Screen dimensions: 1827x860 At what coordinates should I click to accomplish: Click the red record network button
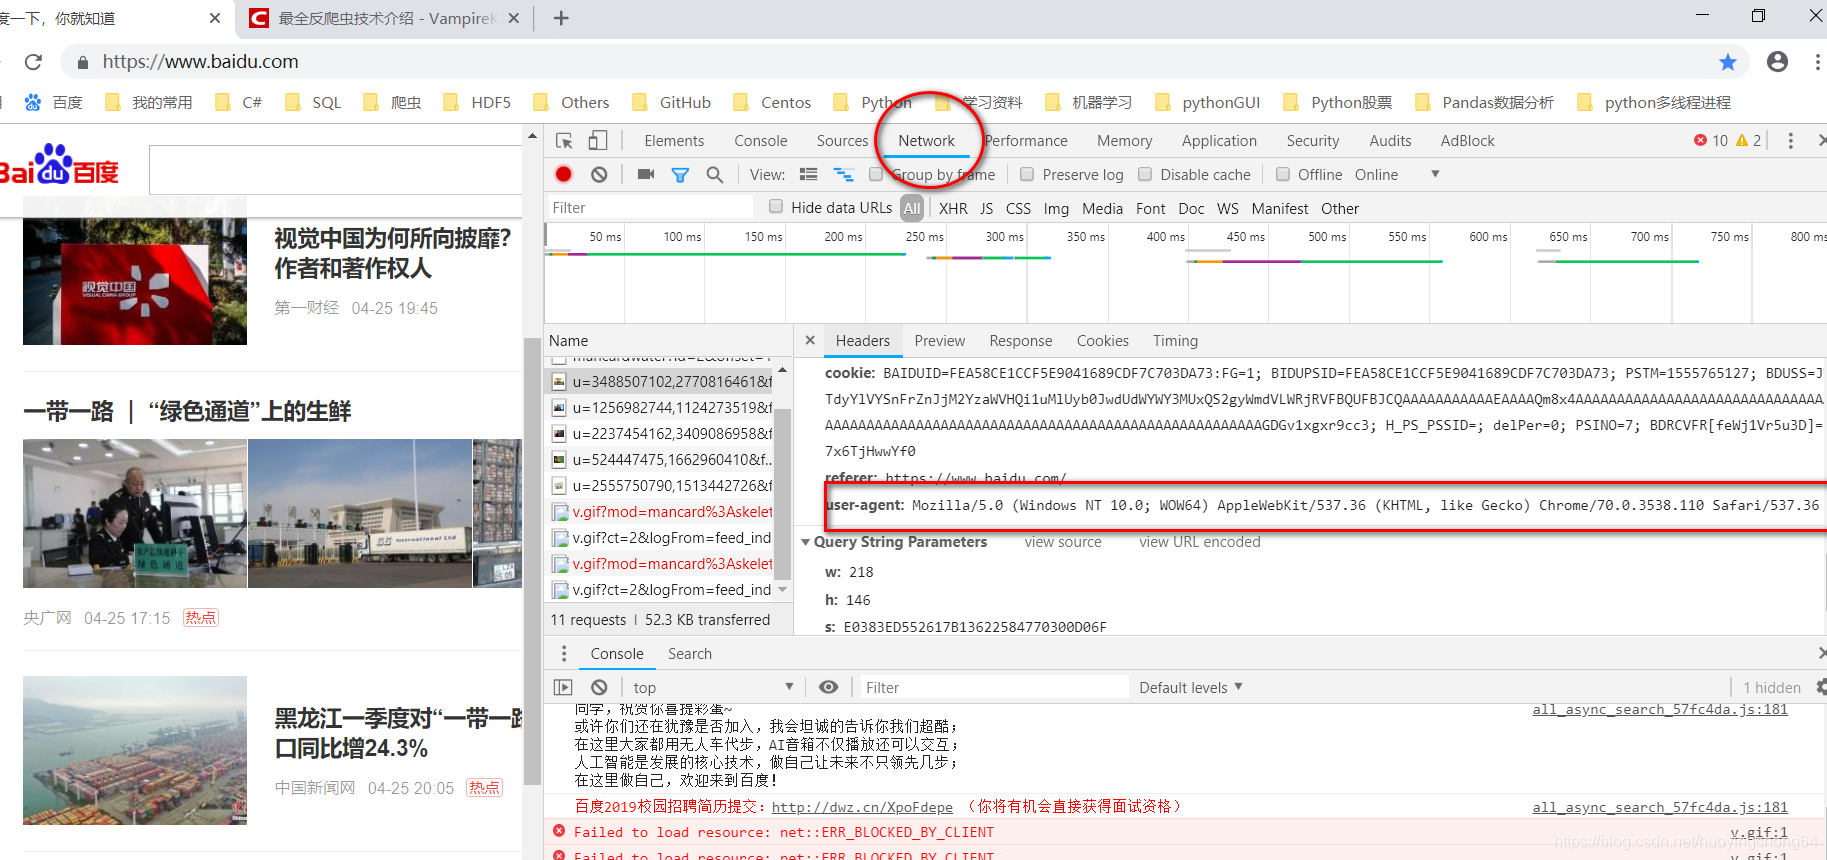[564, 174]
